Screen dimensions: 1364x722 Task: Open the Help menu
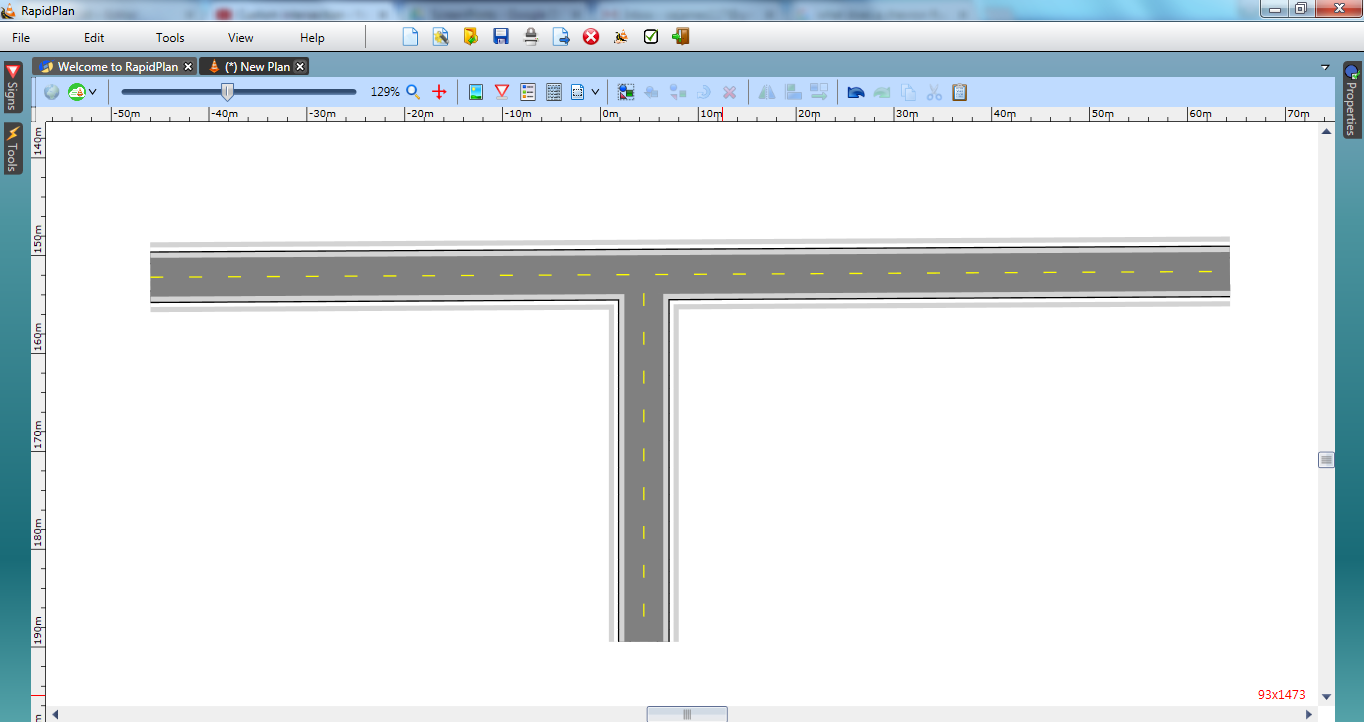pyautogui.click(x=312, y=38)
